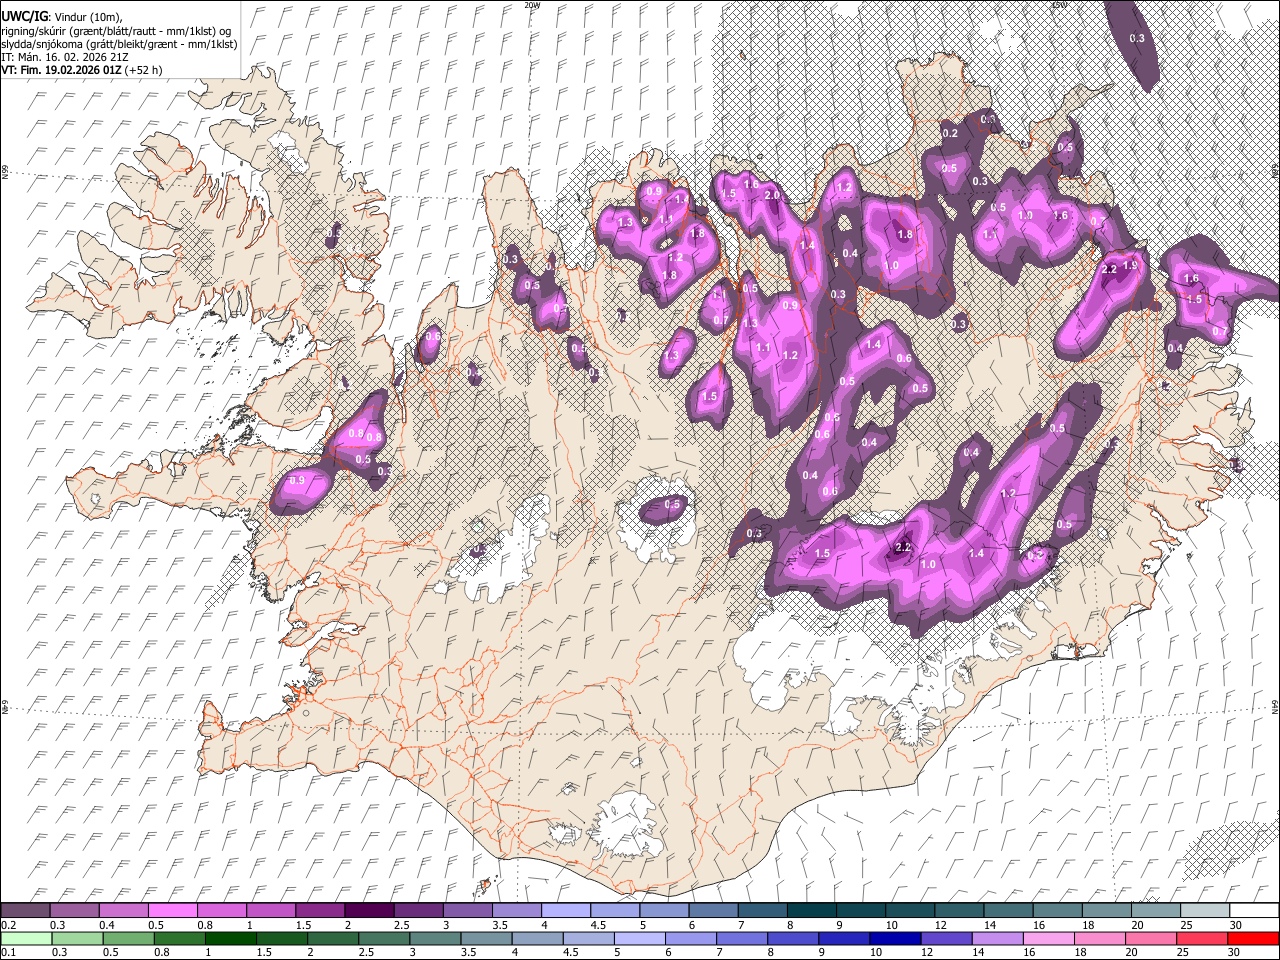Pick the rain scale 9–10 blue swatch
This screenshot has width=1280, height=960.
coord(844,938)
